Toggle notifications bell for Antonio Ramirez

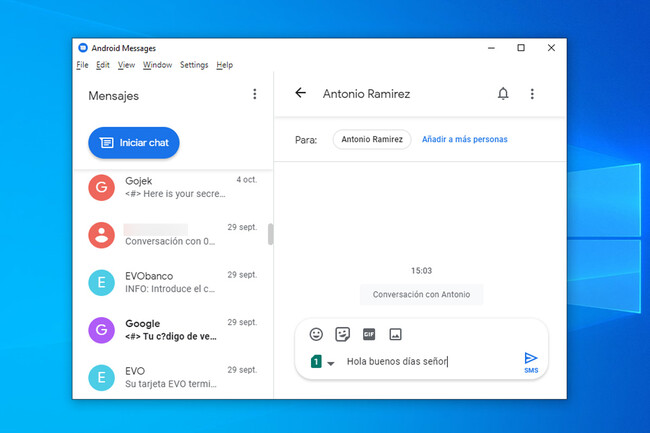503,94
